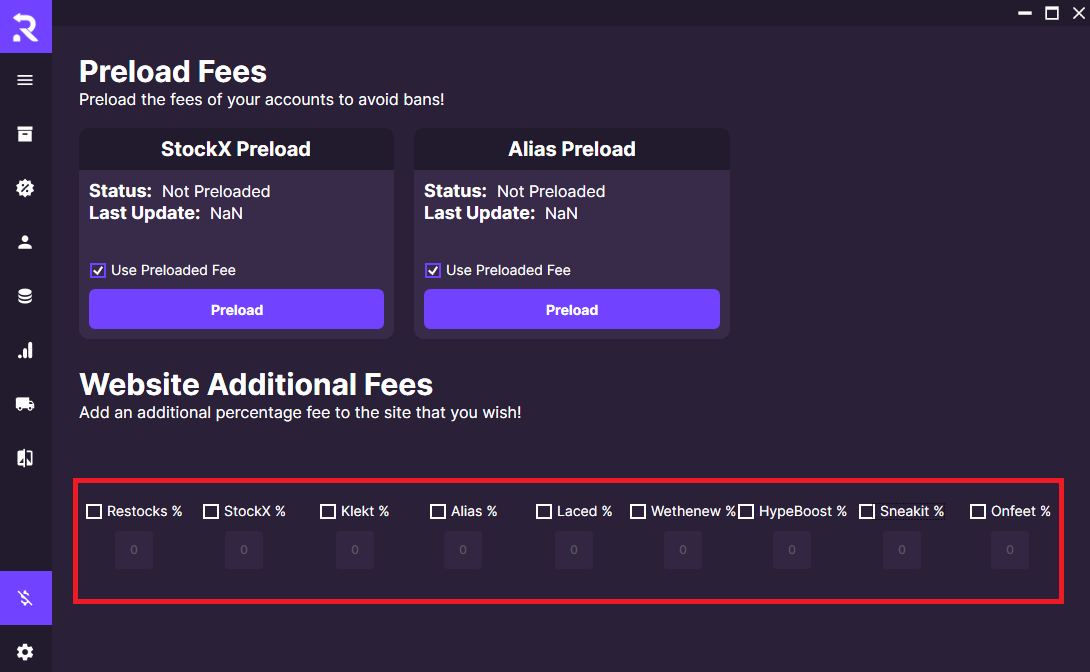Focus the Laced percentage input field
The height and width of the screenshot is (672, 1090).
point(574,550)
